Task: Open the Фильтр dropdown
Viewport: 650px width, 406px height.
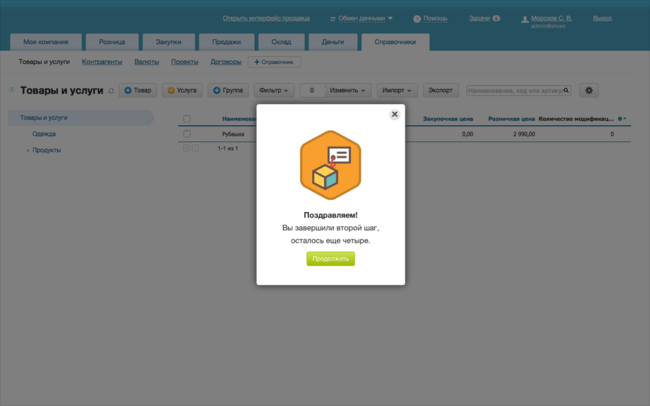Action: pos(274,90)
